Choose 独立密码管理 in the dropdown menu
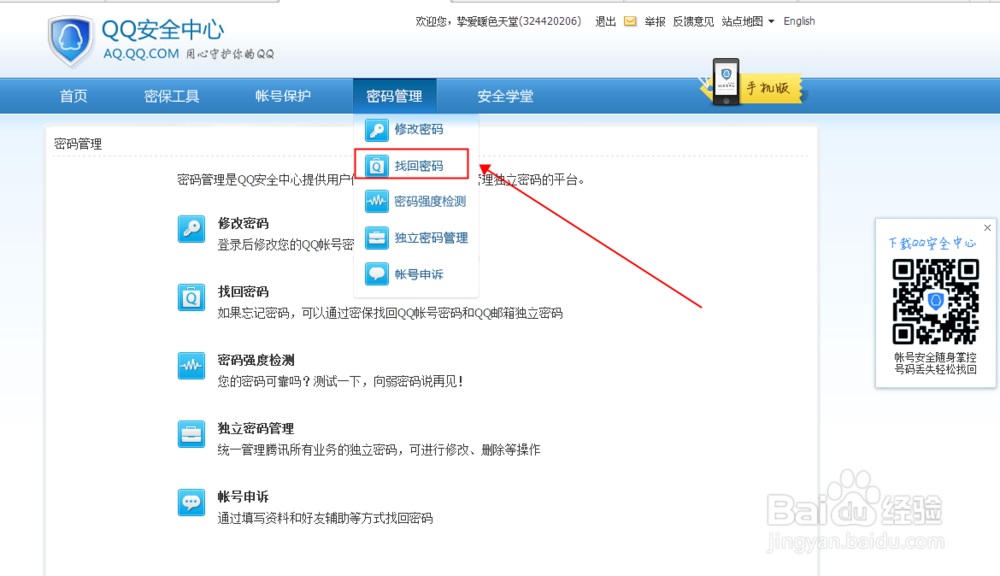Screen dimensions: 1000x576 pyautogui.click(x=431, y=238)
